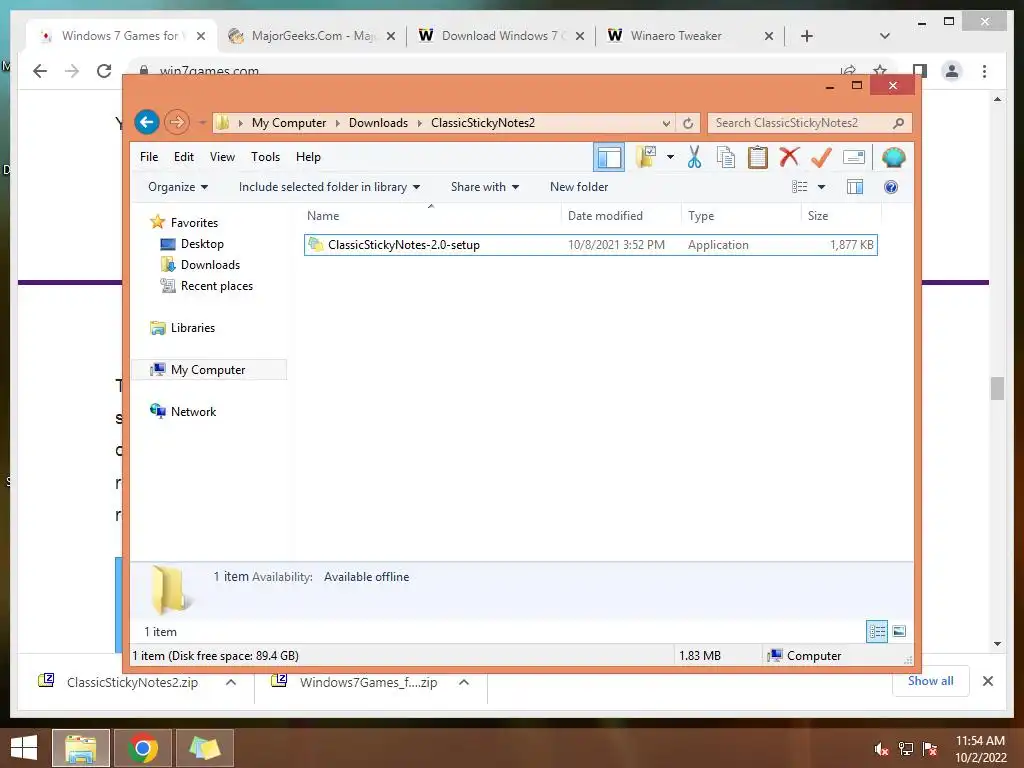Click Show all downloads

(930, 681)
